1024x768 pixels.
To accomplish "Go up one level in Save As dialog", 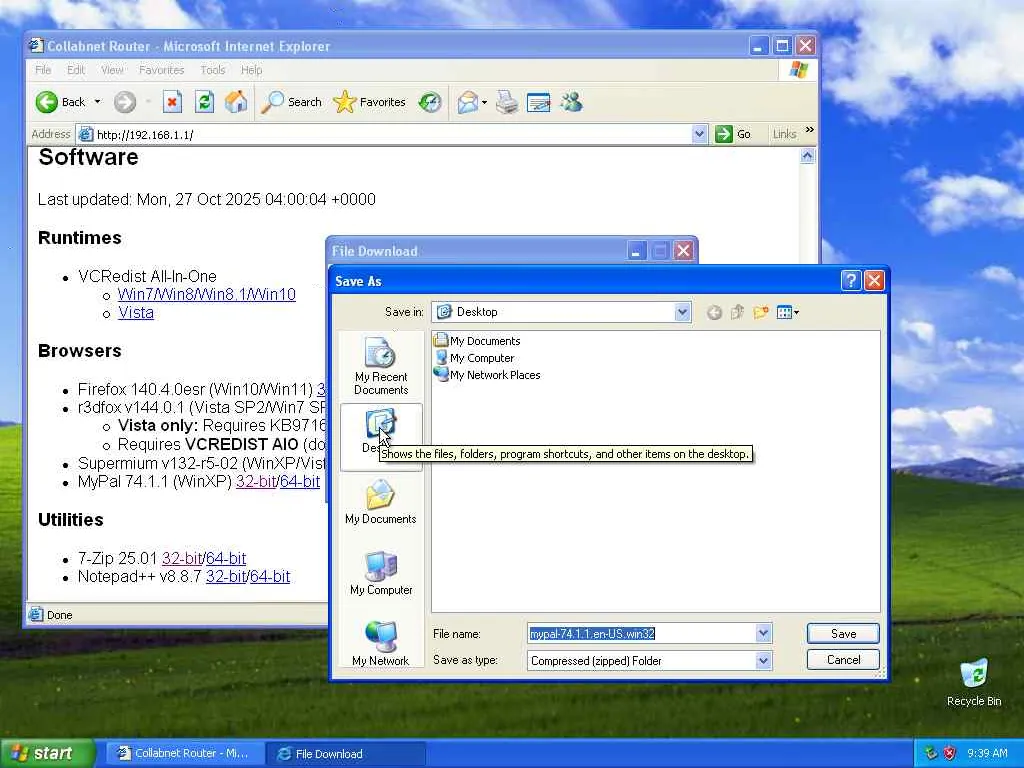I will coord(737,313).
